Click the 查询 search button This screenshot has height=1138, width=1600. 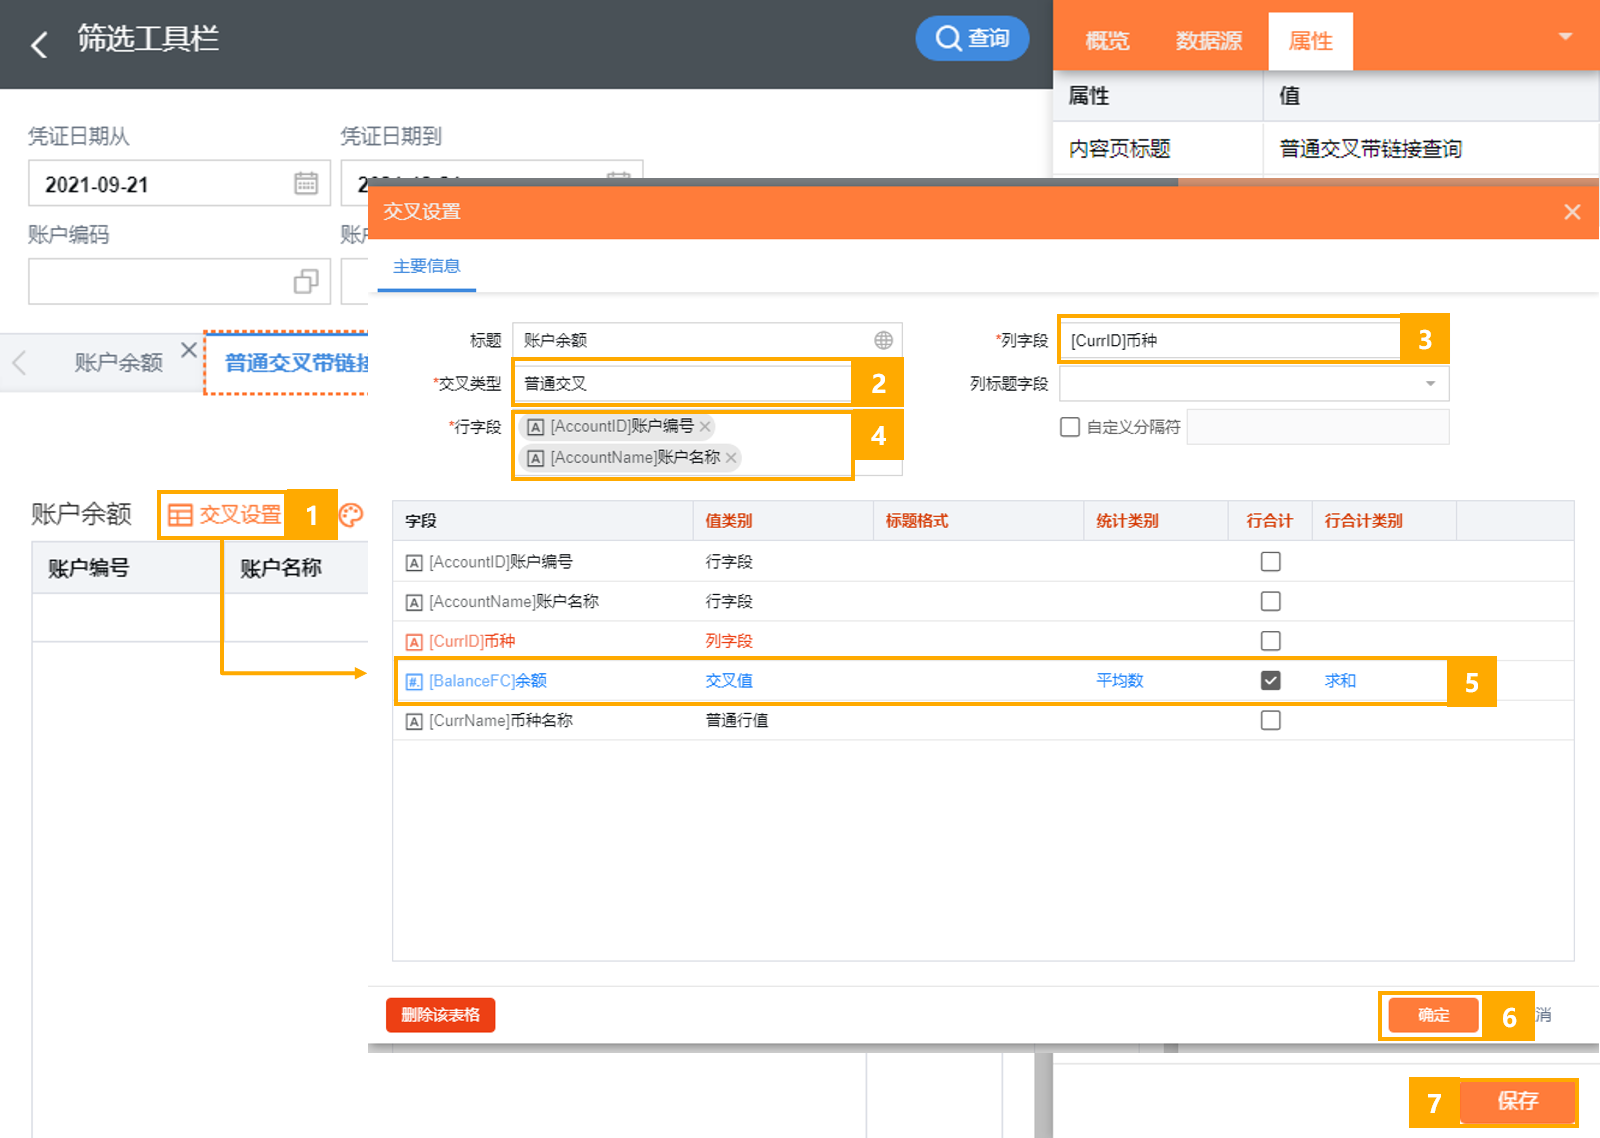[972, 38]
